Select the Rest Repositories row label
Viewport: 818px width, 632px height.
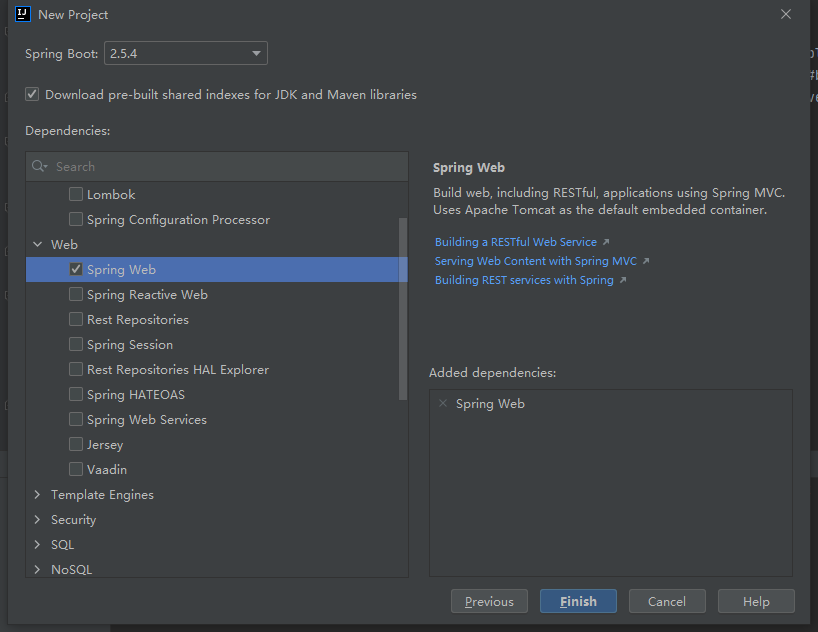pyautogui.click(x=138, y=319)
